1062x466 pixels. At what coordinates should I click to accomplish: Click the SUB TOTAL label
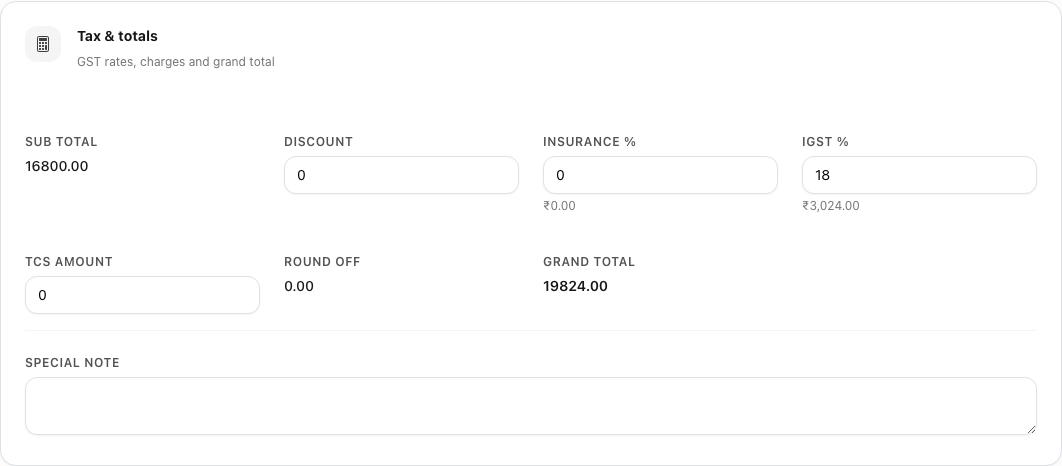click(61, 142)
